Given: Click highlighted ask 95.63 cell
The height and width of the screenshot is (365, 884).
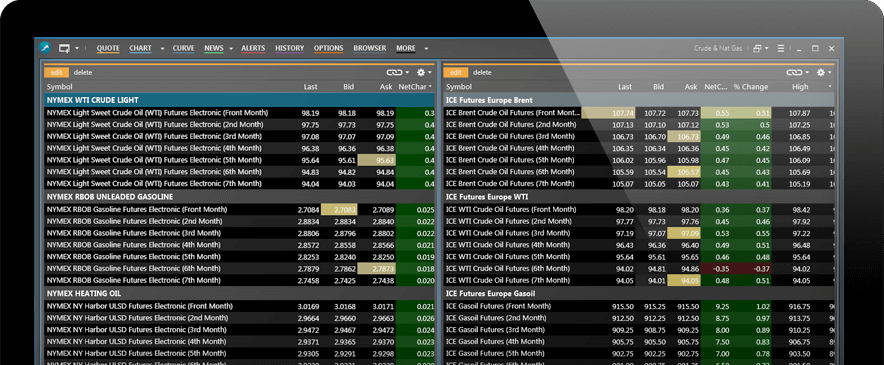Looking at the screenshot, I should [377, 160].
